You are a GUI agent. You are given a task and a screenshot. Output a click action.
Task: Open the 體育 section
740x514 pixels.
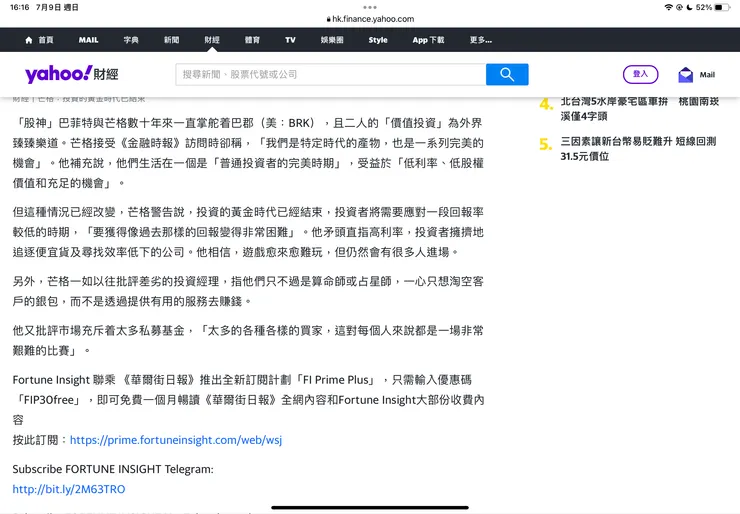click(252, 40)
